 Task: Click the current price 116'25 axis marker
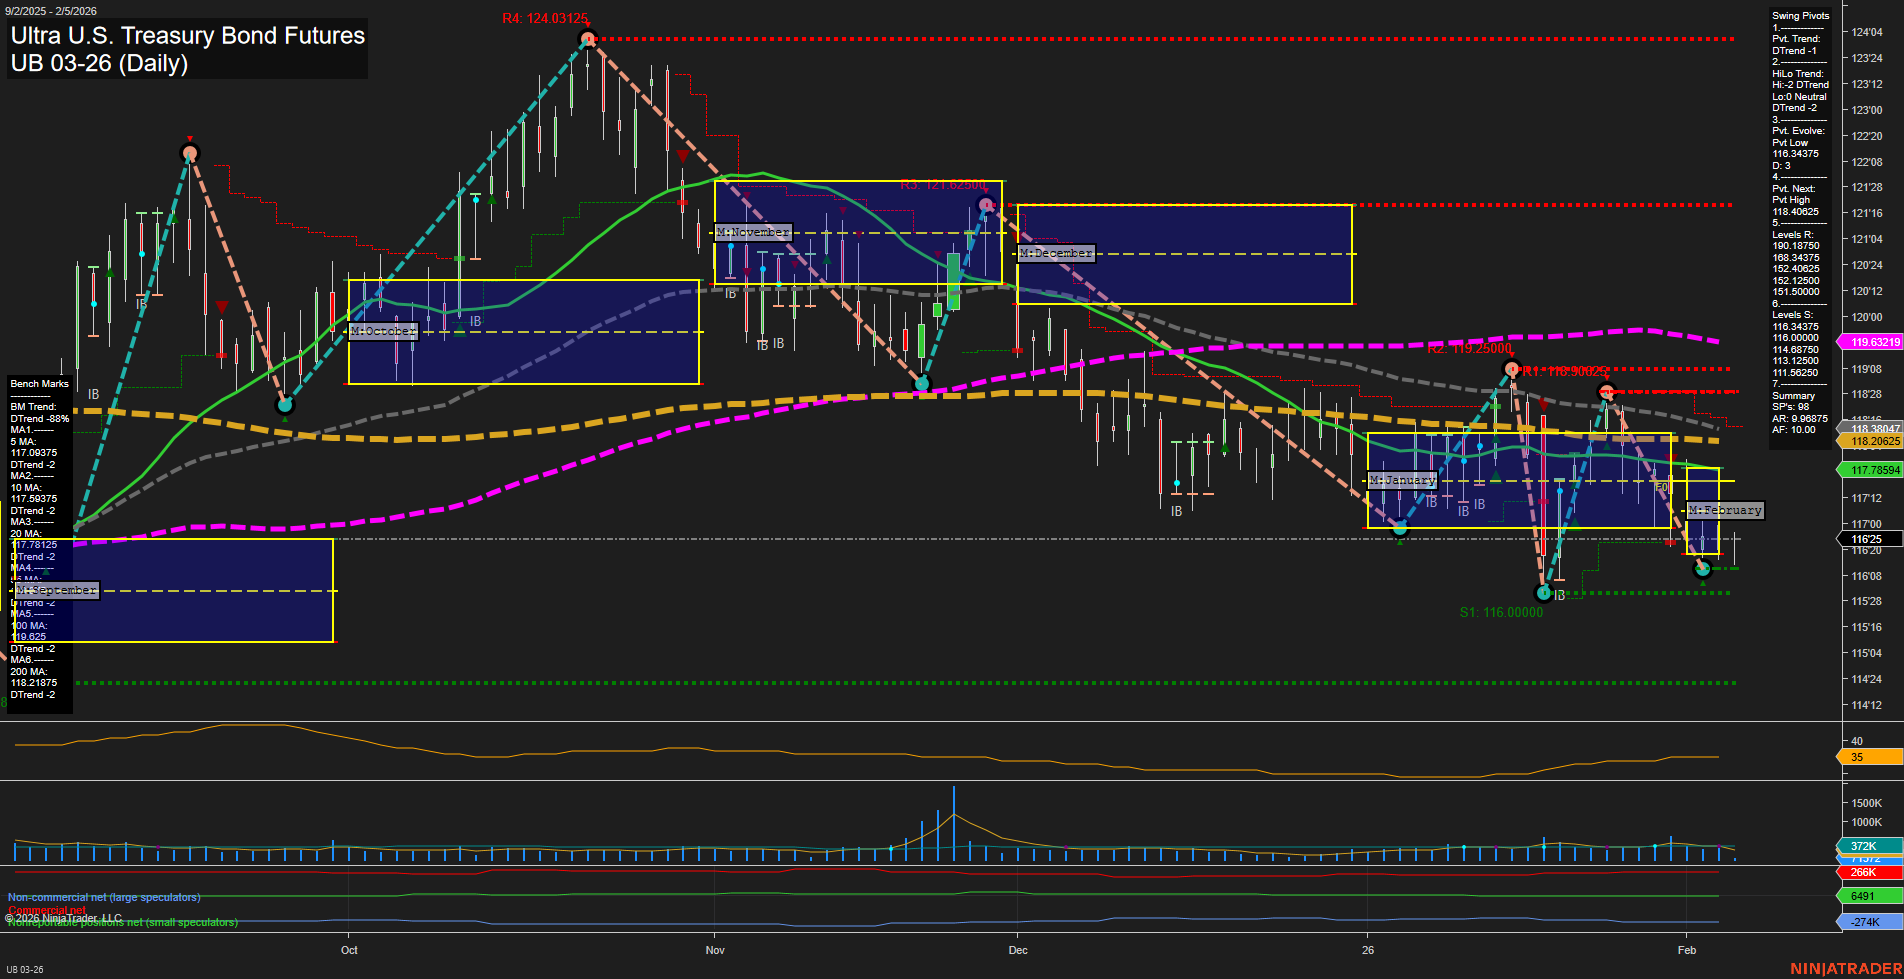click(1868, 539)
